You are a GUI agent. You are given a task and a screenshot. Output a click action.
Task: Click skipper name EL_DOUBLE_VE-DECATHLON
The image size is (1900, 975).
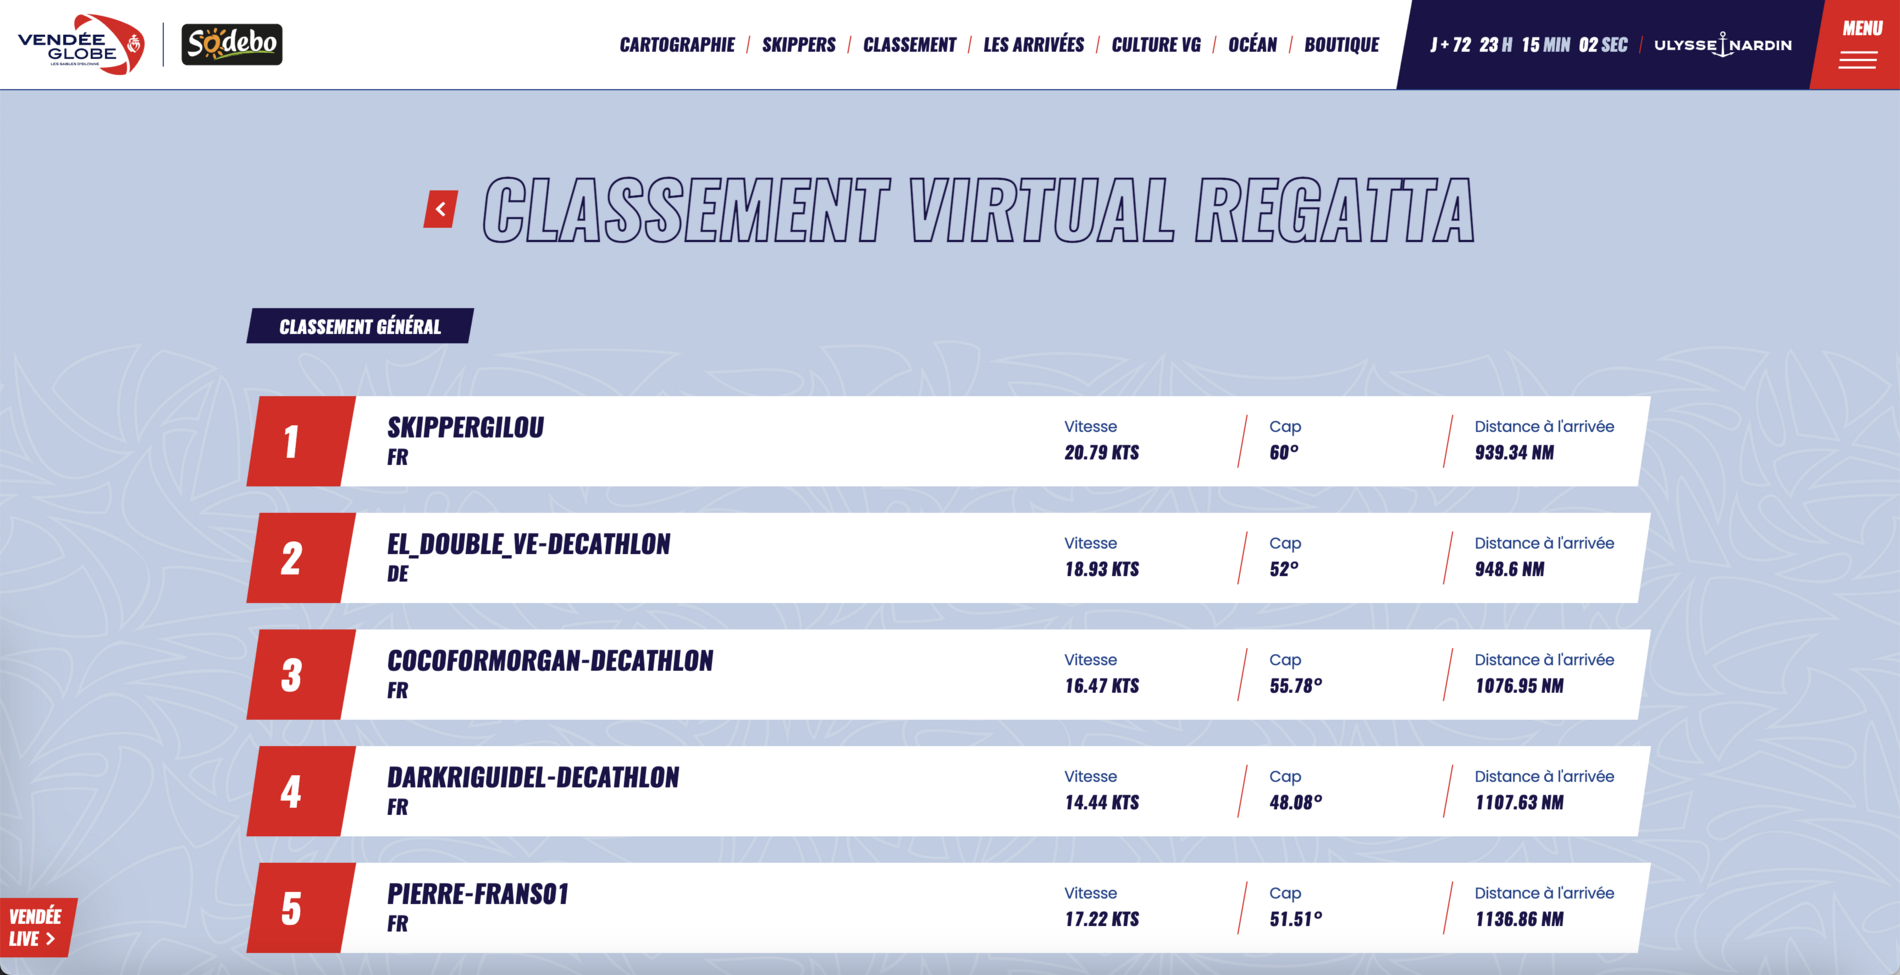click(x=528, y=544)
